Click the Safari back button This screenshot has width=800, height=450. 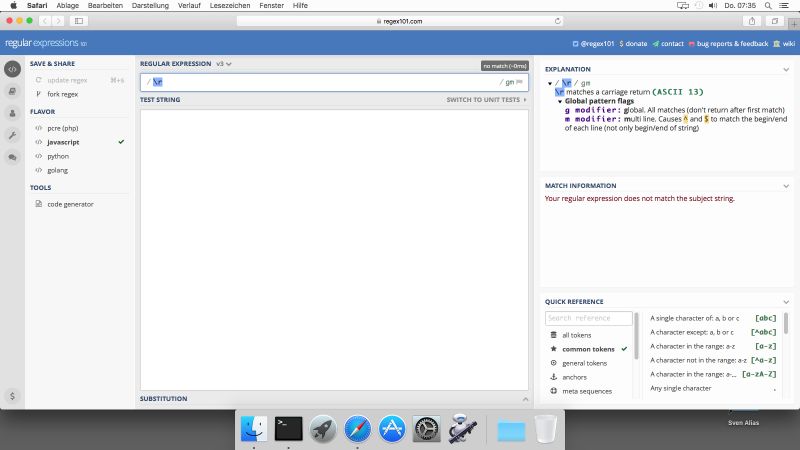coord(45,21)
